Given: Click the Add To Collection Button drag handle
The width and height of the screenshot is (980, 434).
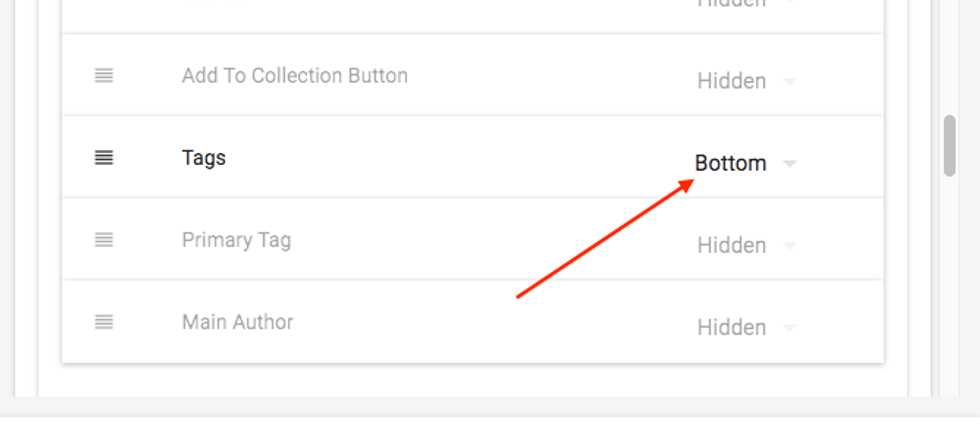Looking at the screenshot, I should [x=104, y=76].
